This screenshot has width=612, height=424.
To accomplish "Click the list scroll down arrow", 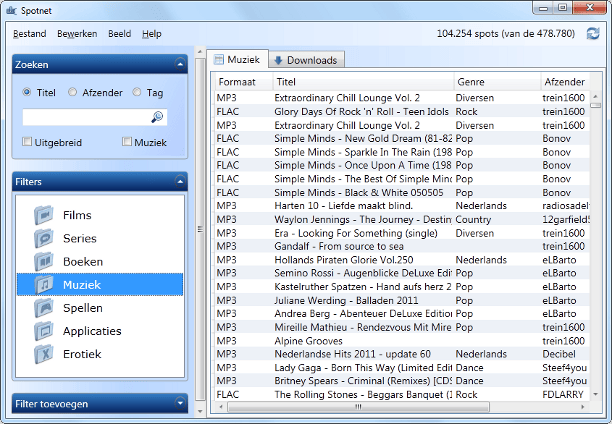I will [x=595, y=394].
